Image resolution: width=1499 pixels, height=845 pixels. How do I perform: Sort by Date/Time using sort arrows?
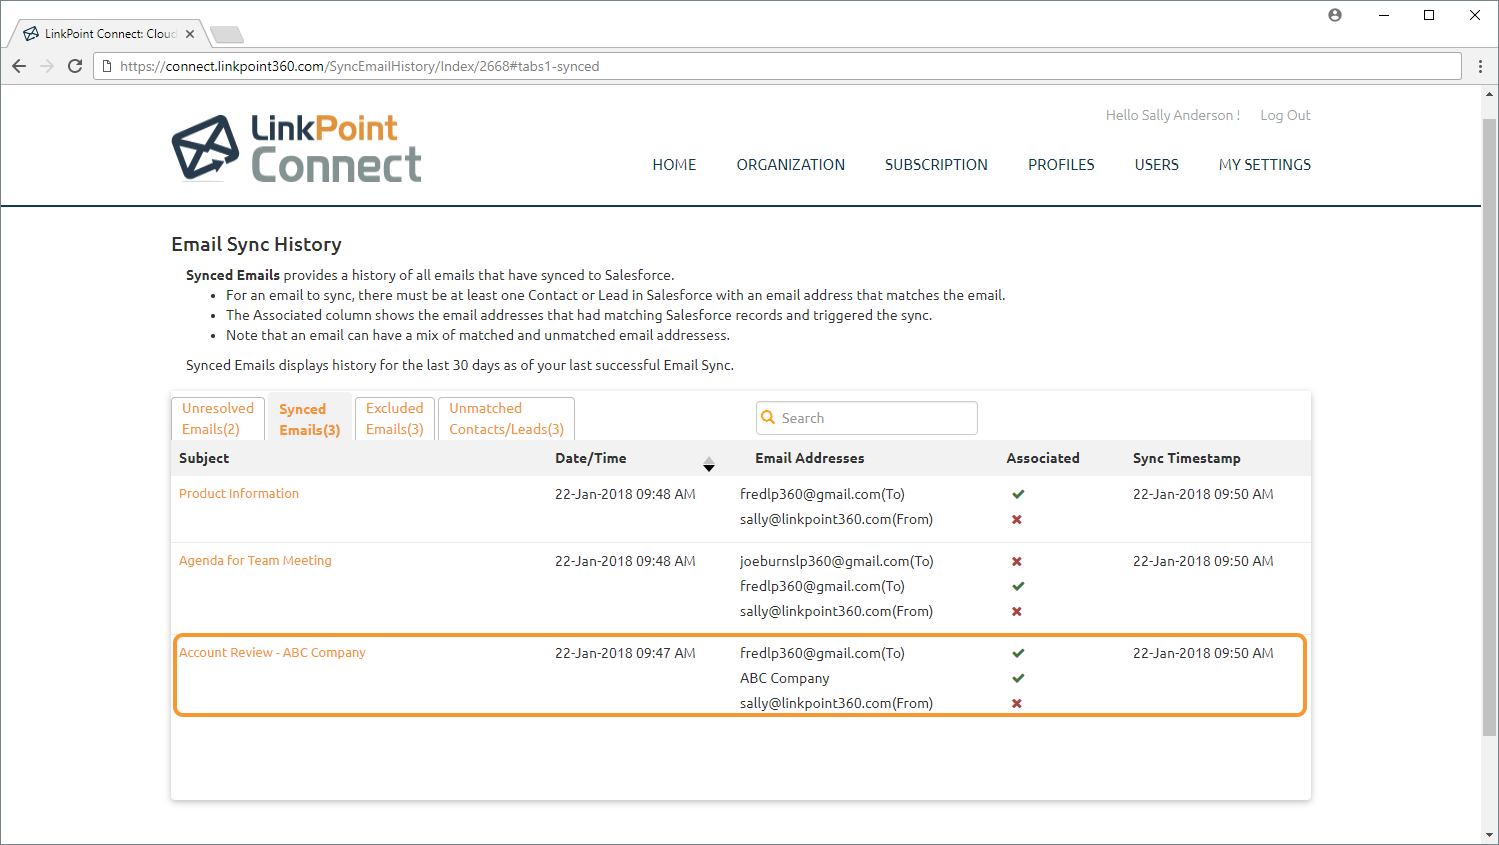pos(709,464)
